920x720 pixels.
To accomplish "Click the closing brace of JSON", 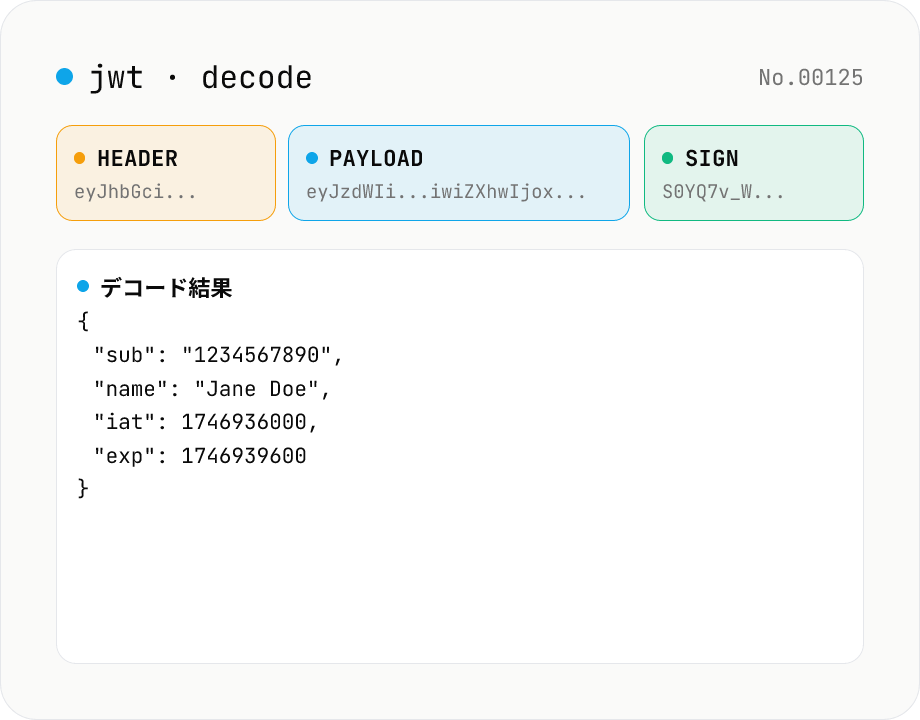I will pyautogui.click(x=83, y=488).
